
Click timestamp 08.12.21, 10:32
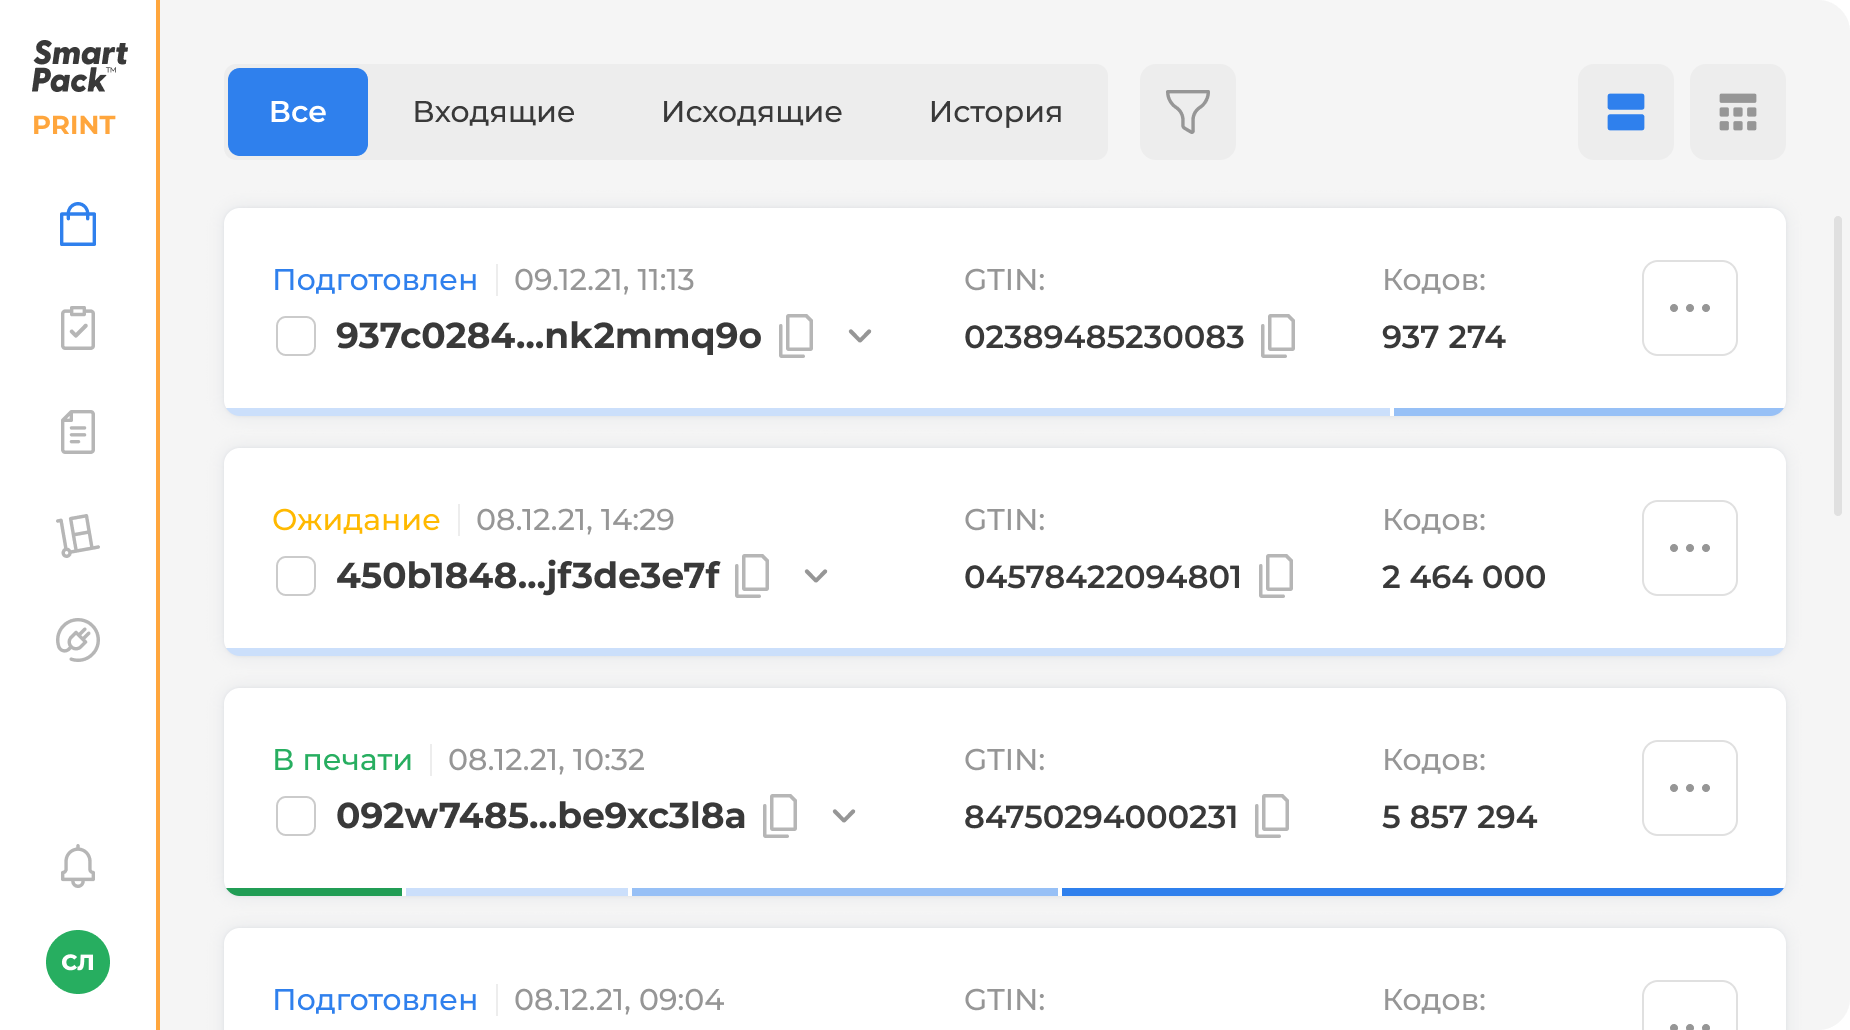click(x=546, y=760)
